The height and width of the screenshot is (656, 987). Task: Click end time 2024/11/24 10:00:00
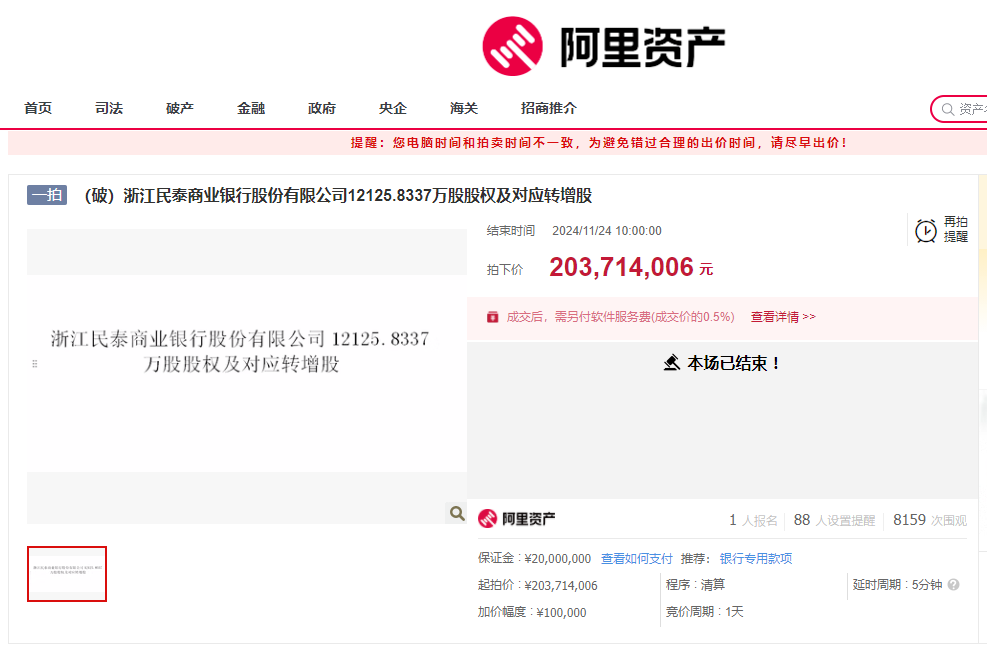pos(607,231)
